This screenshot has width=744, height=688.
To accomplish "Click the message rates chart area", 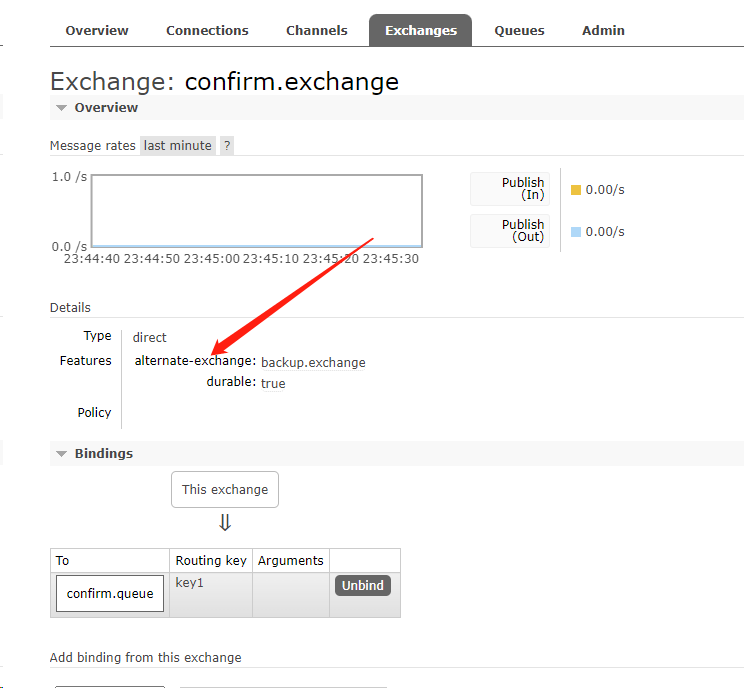I will pyautogui.click(x=257, y=211).
